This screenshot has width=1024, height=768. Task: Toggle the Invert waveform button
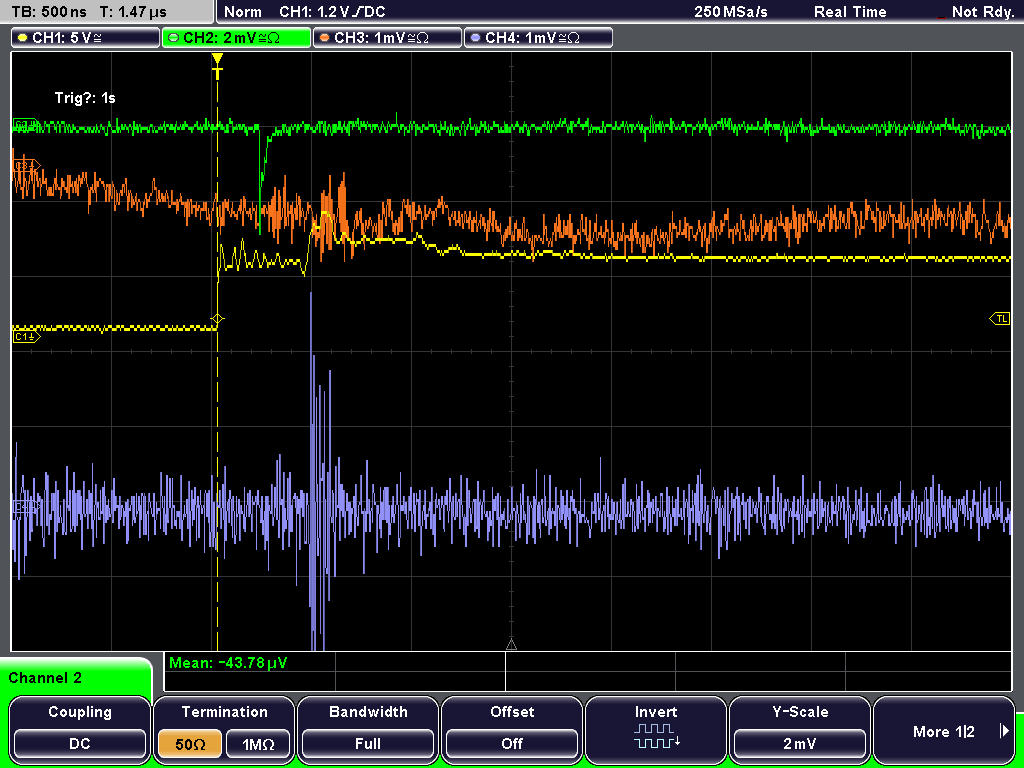656,728
